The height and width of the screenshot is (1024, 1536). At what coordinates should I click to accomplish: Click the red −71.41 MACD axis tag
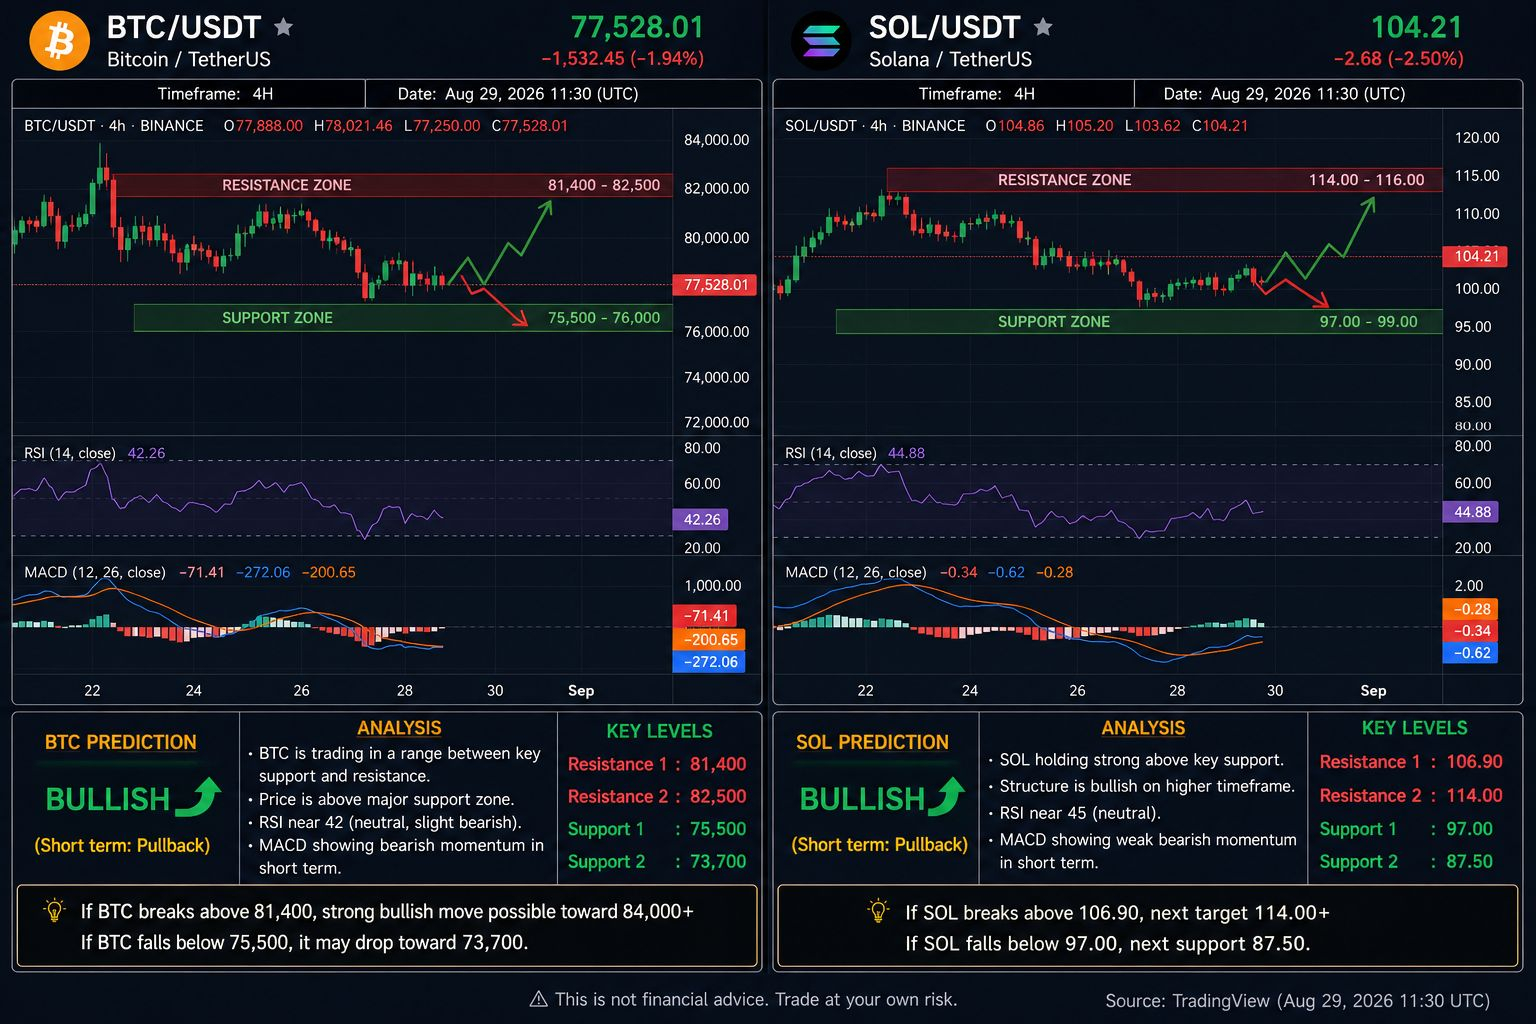(706, 616)
